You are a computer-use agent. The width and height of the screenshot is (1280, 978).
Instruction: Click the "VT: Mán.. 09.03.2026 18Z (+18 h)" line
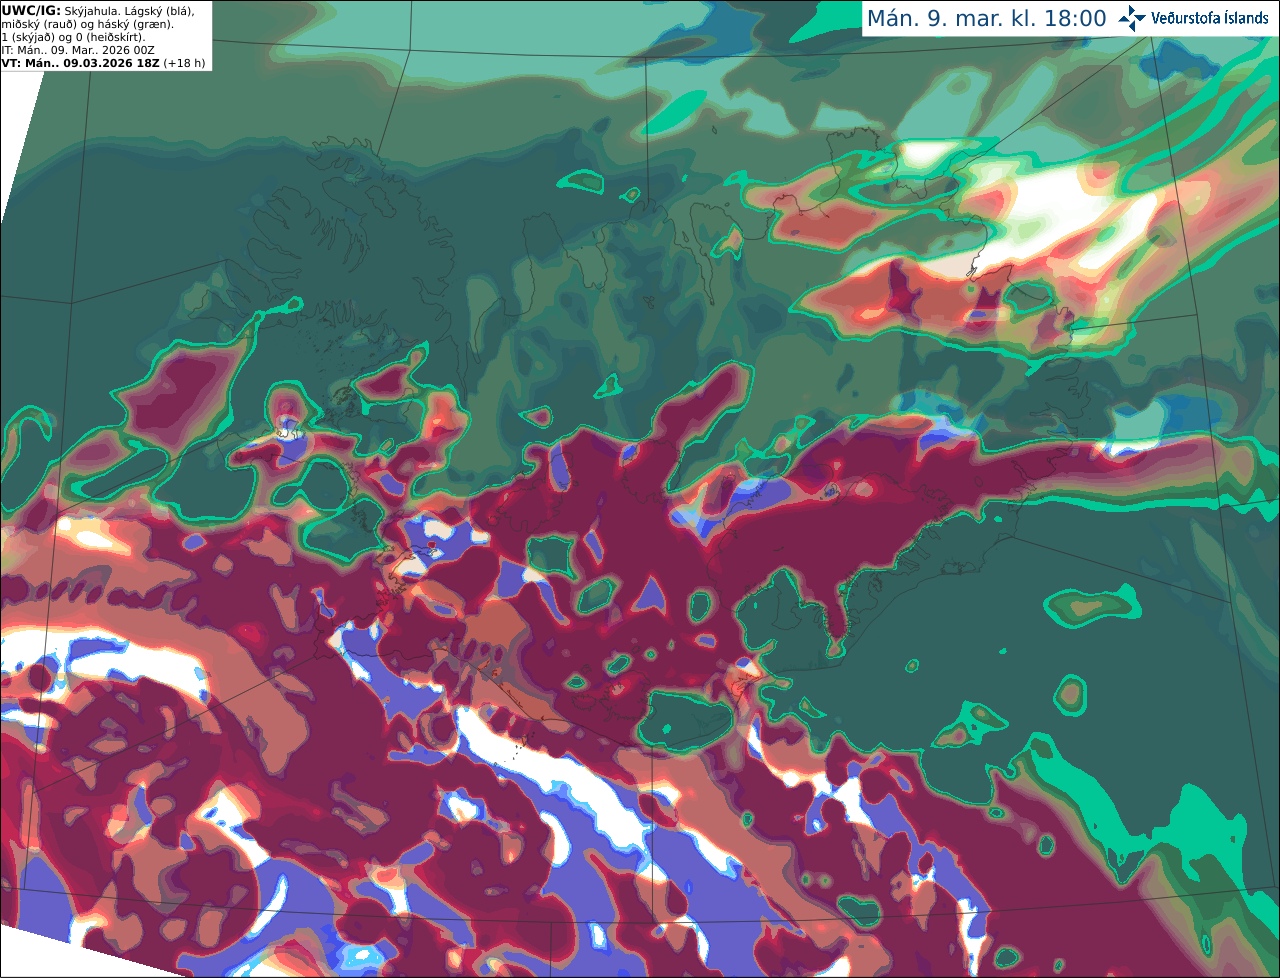pos(104,63)
